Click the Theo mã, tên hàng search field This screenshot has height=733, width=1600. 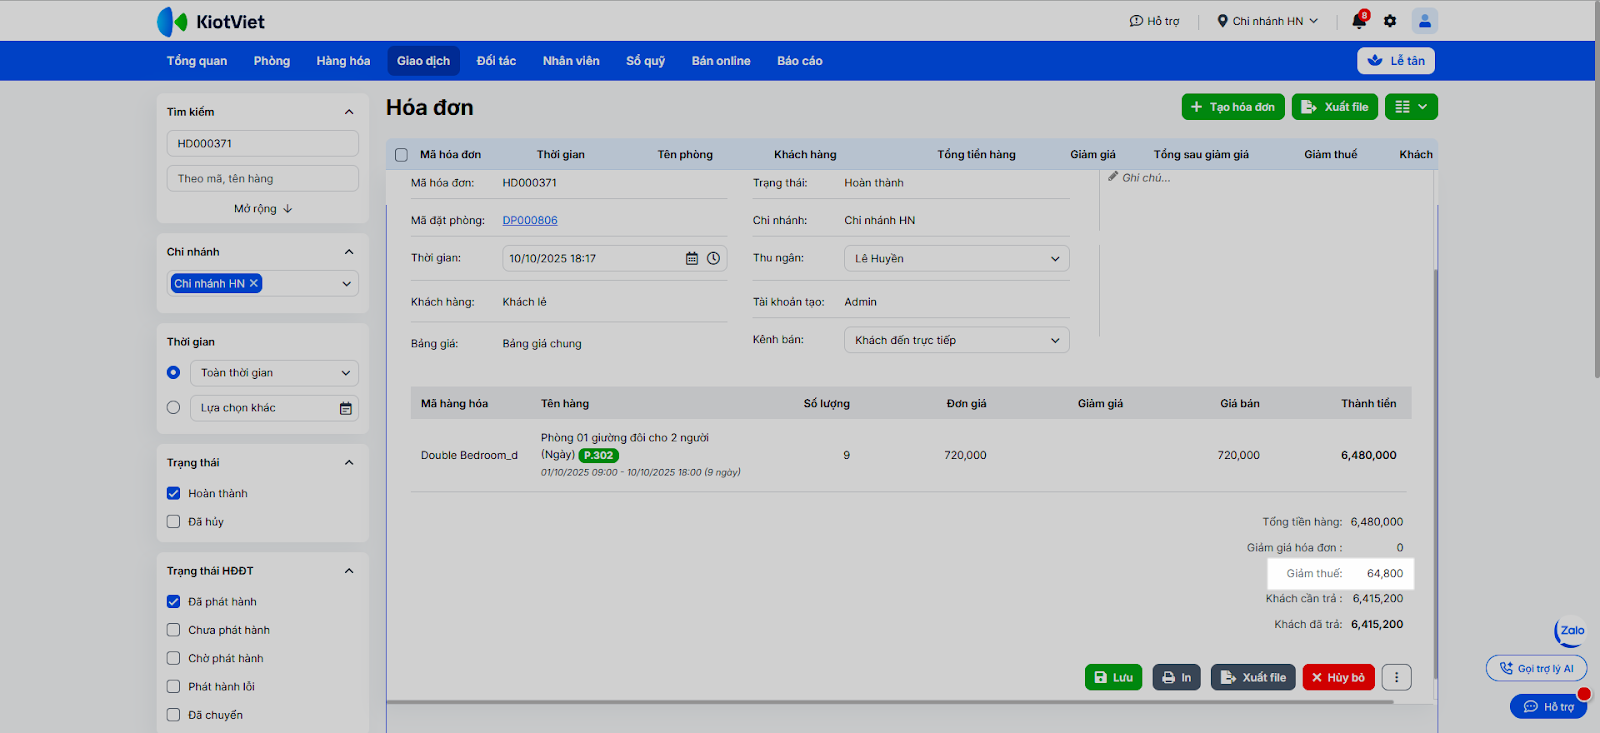[262, 179]
